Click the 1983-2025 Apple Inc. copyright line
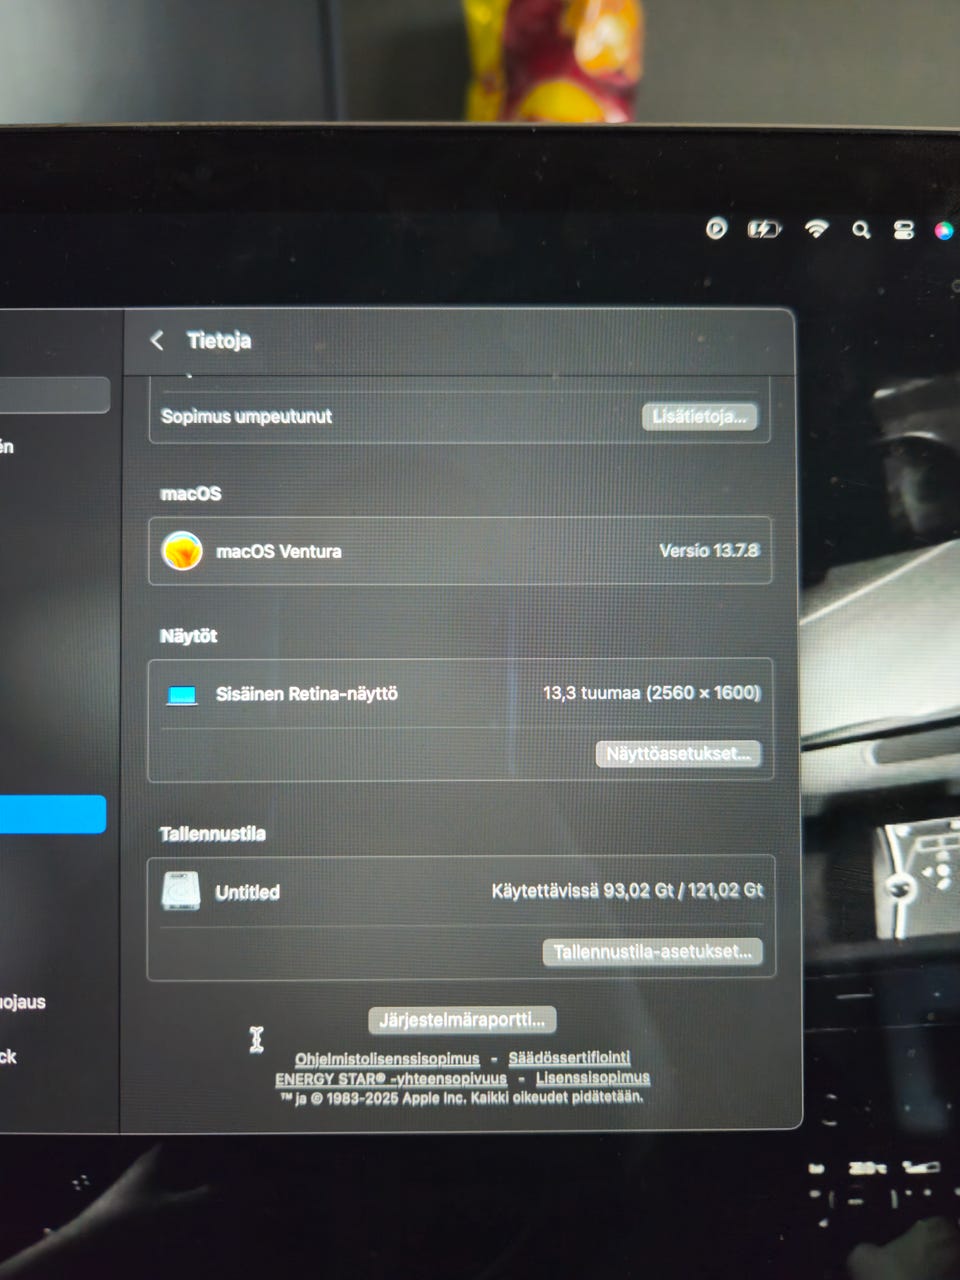This screenshot has height=1280, width=960. tap(461, 1098)
